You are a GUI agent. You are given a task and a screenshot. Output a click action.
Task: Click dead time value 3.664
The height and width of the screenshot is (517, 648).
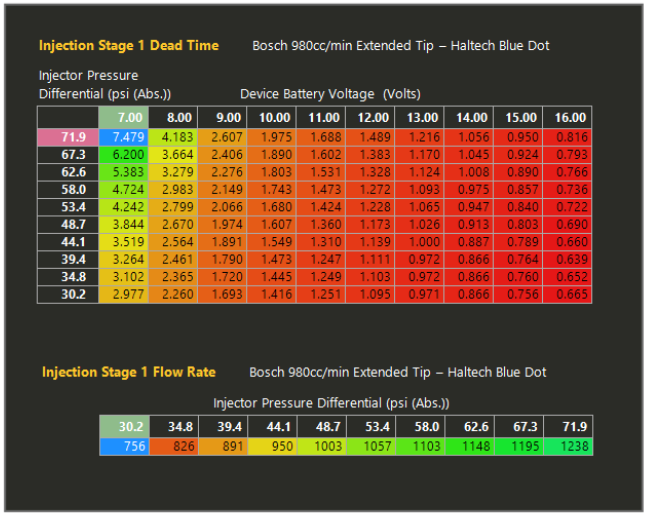(173, 155)
